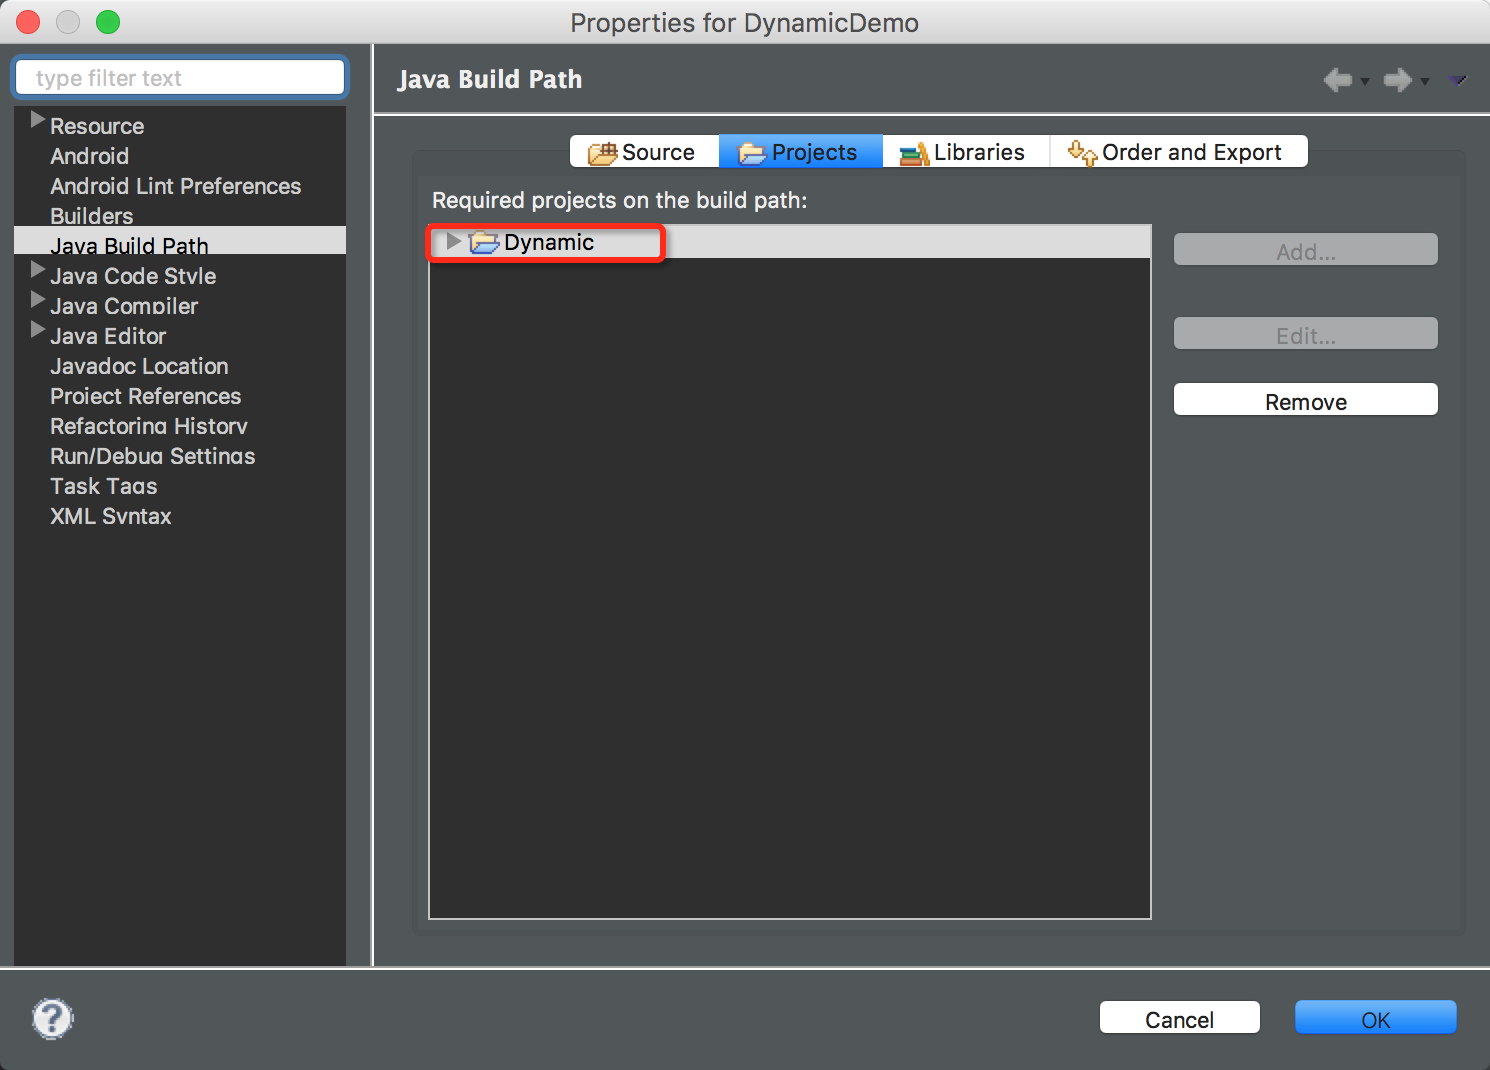Expand the Java Compiler node
Image resolution: width=1490 pixels, height=1070 pixels.
tap(38, 300)
